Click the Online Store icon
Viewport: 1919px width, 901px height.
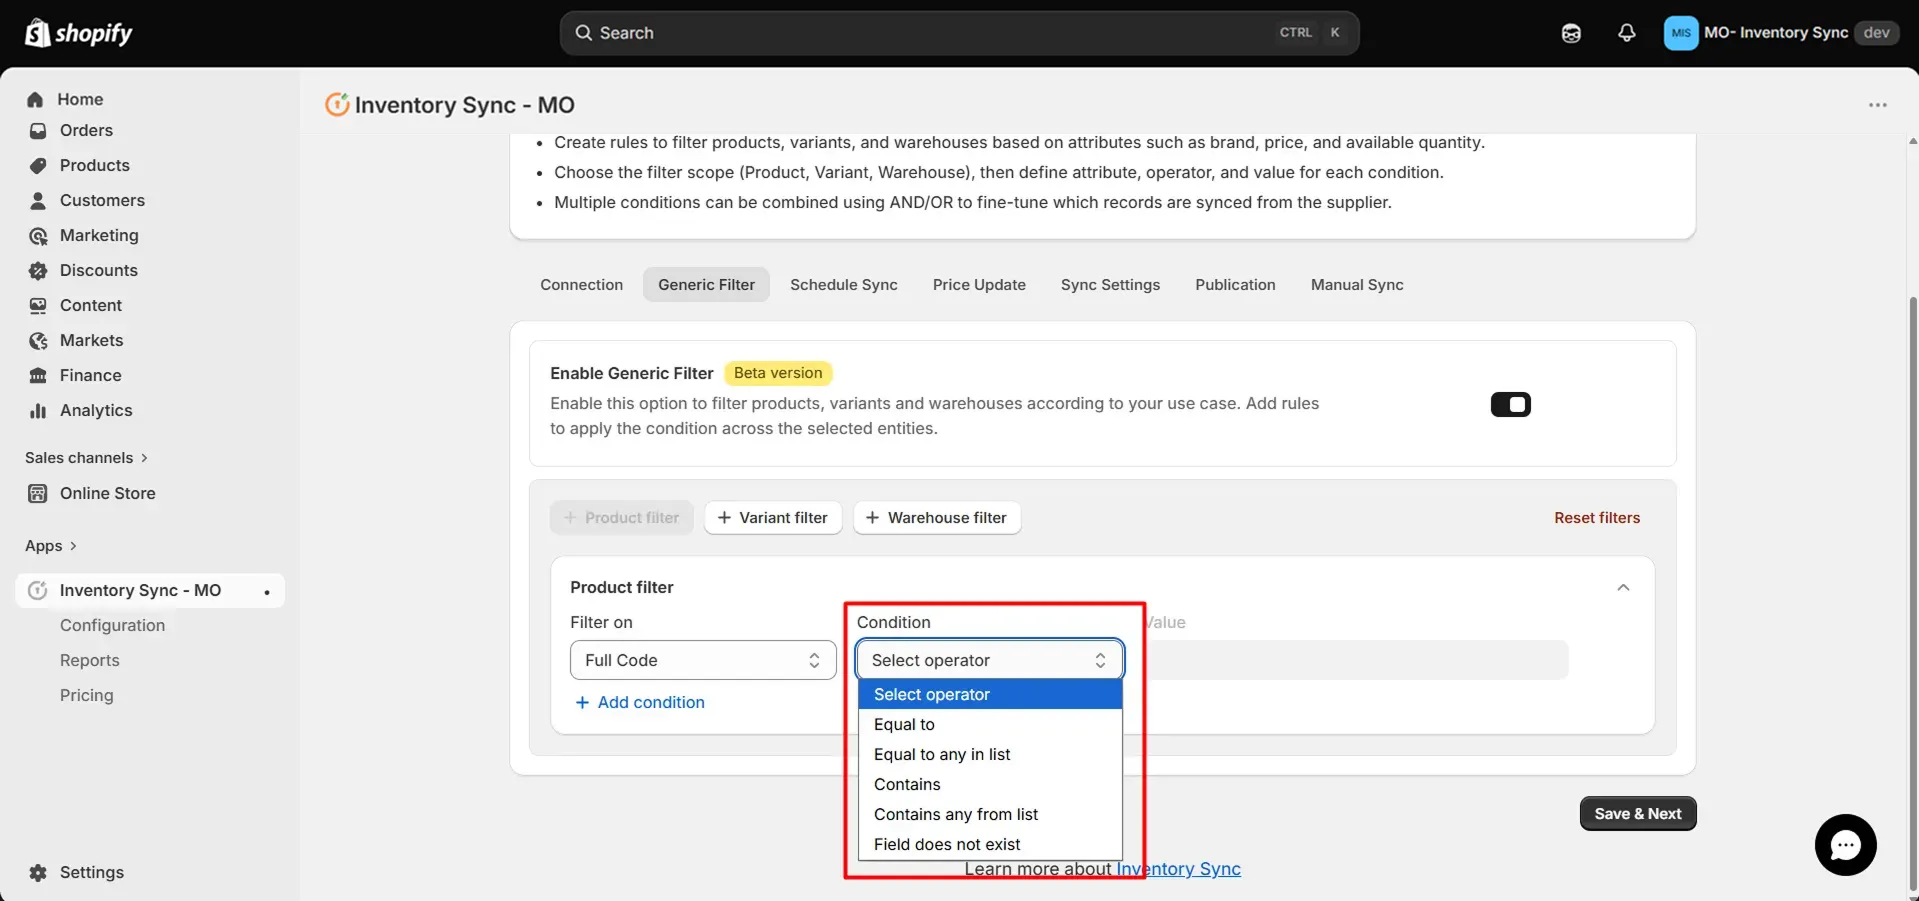coord(38,494)
